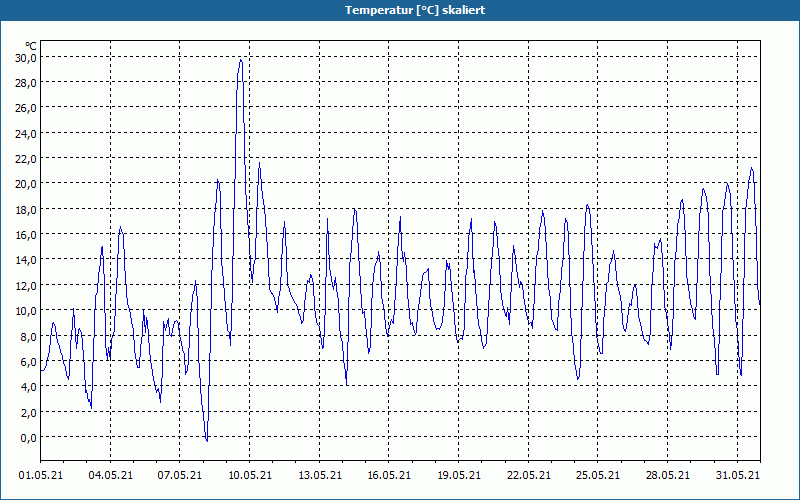This screenshot has width=800, height=500.
Task: Click the 6,0 axis value
Action: [x=28, y=362]
